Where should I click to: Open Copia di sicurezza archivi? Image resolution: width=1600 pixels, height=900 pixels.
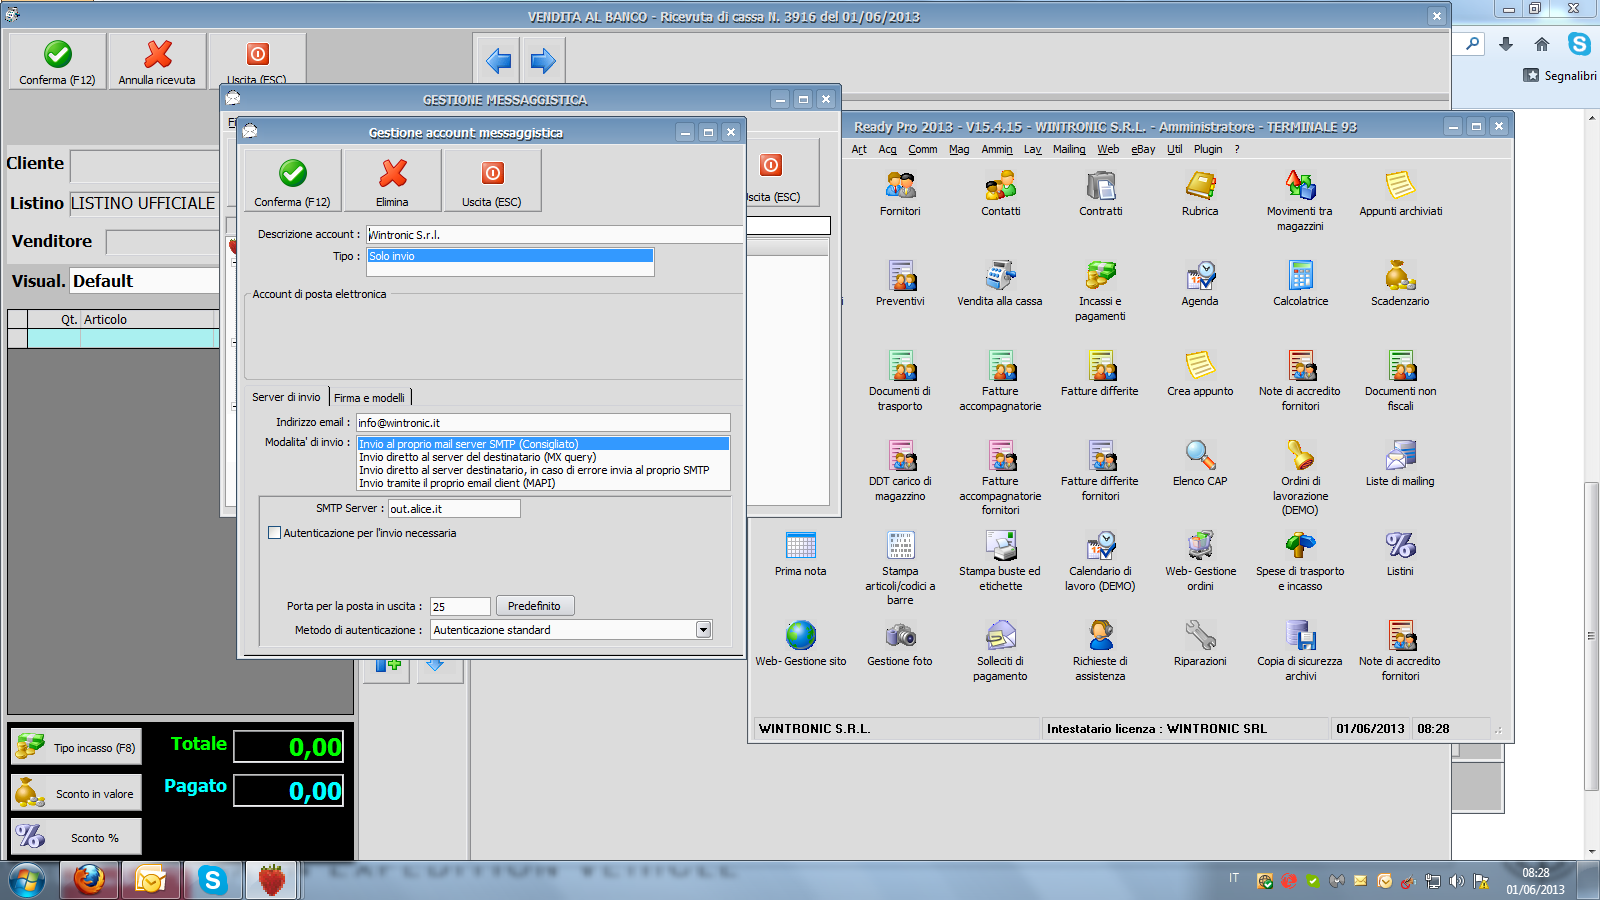(x=1300, y=651)
